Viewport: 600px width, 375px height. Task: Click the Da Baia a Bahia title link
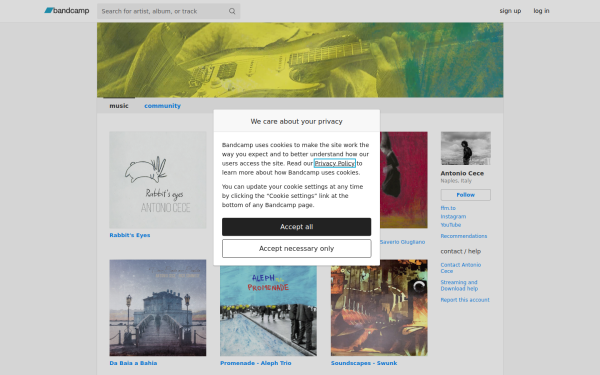(133, 363)
